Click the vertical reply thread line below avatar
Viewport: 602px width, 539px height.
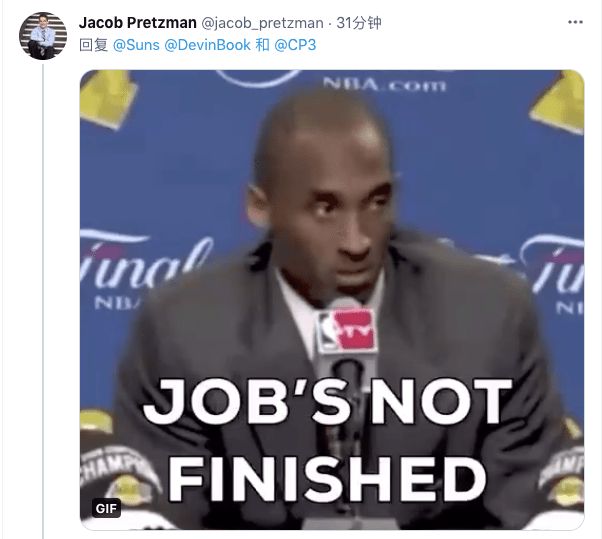[x=43, y=301]
